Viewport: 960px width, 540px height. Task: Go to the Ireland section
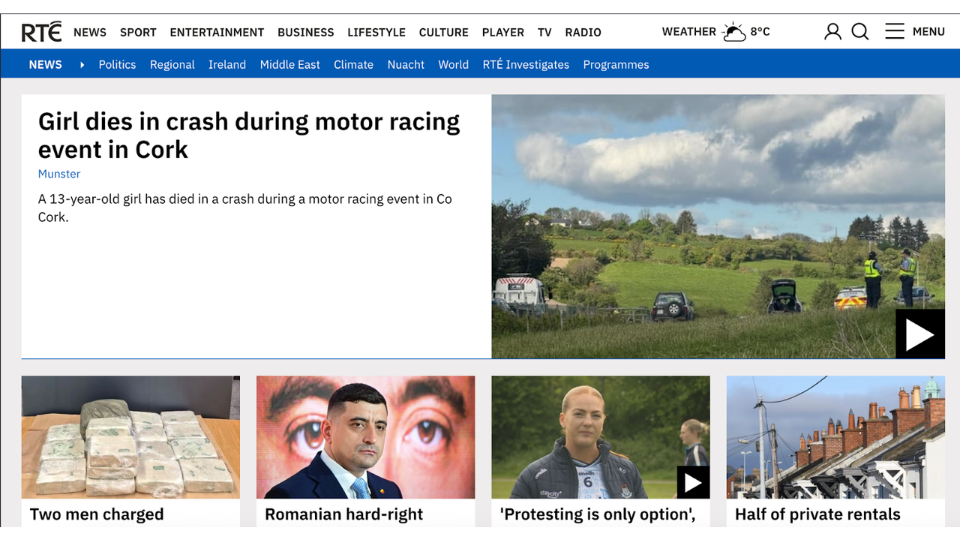coord(227,65)
